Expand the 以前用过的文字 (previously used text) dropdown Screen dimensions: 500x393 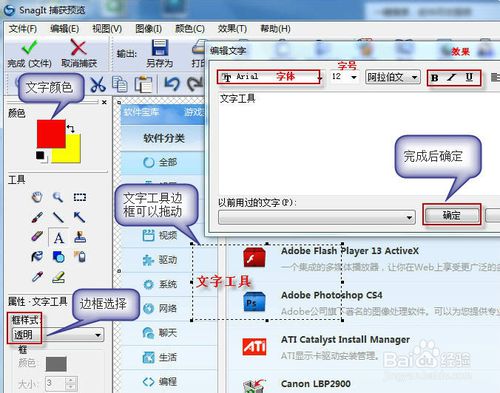pos(317,217)
